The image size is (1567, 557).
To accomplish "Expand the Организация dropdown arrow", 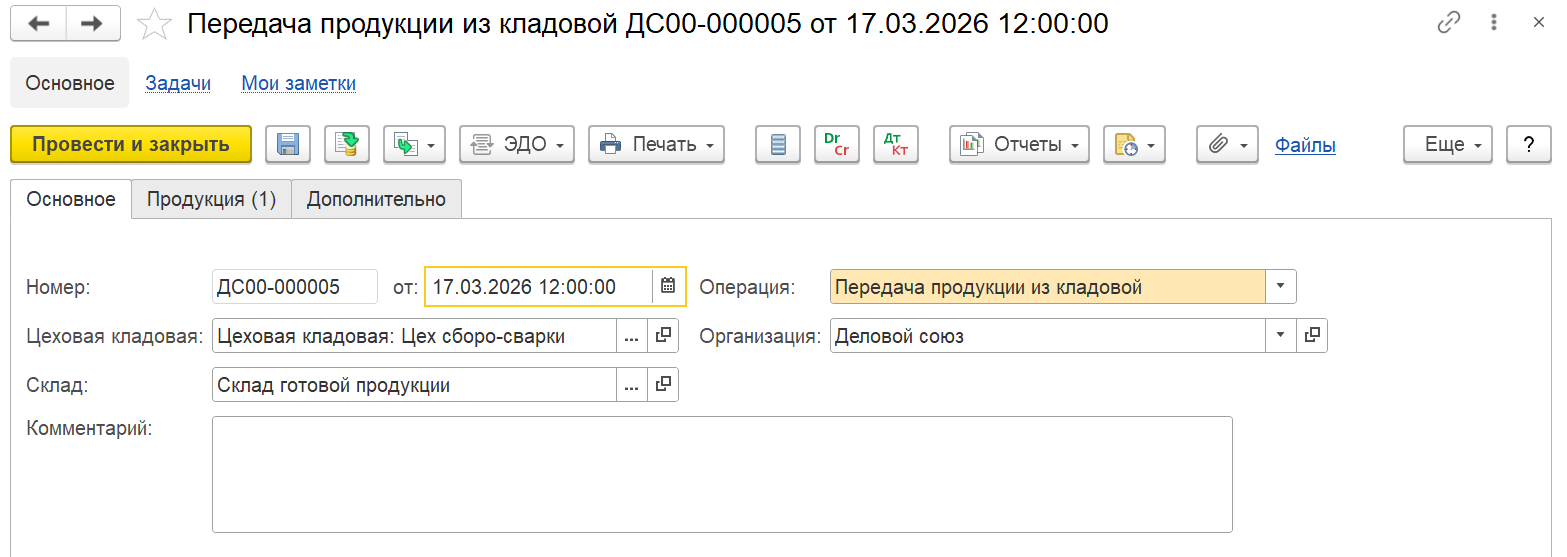I will pyautogui.click(x=1281, y=336).
